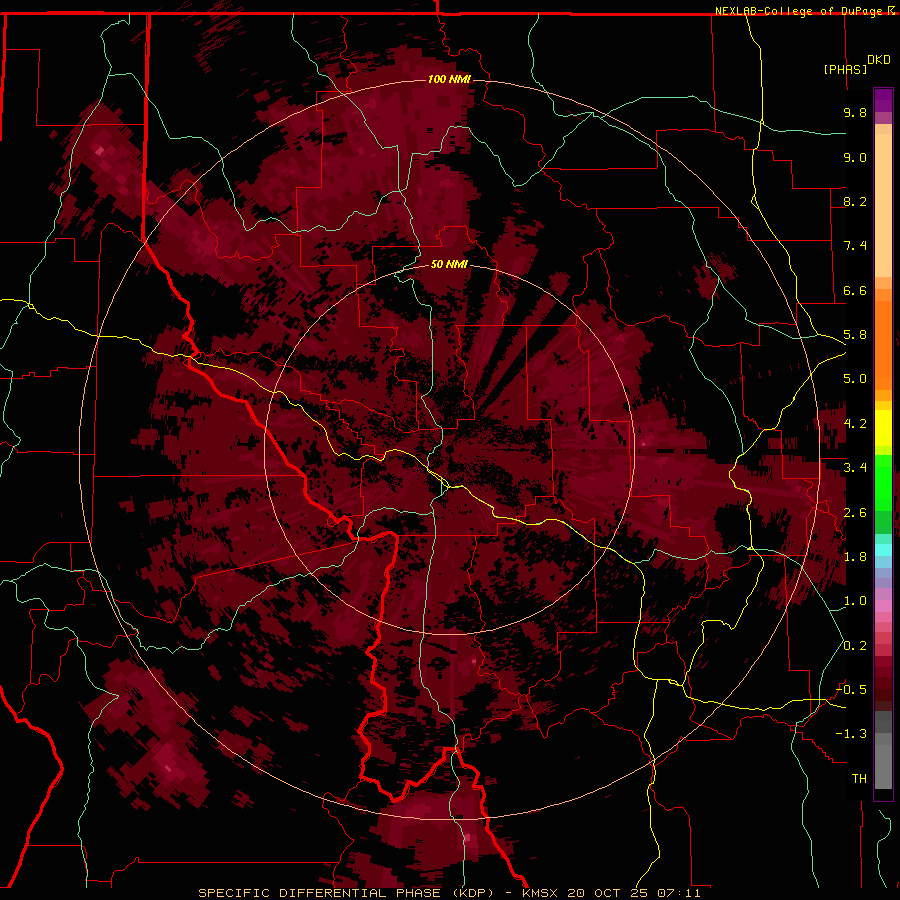
Task: Click the pale peach color bar segment
Action: click(x=883, y=205)
